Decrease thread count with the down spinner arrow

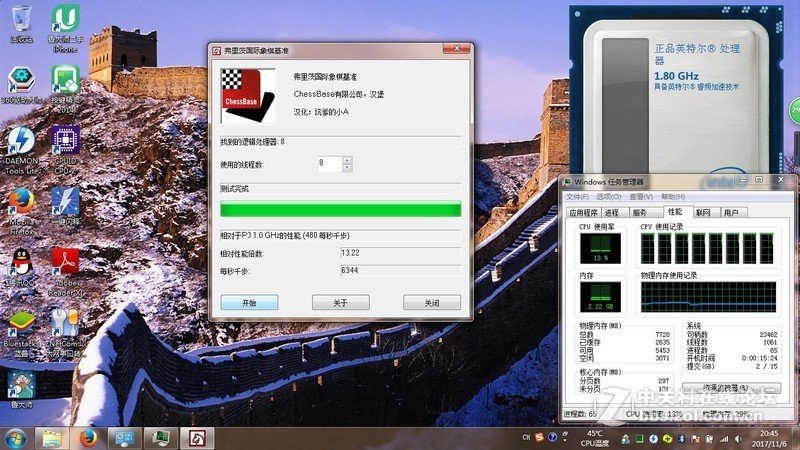(x=347, y=168)
